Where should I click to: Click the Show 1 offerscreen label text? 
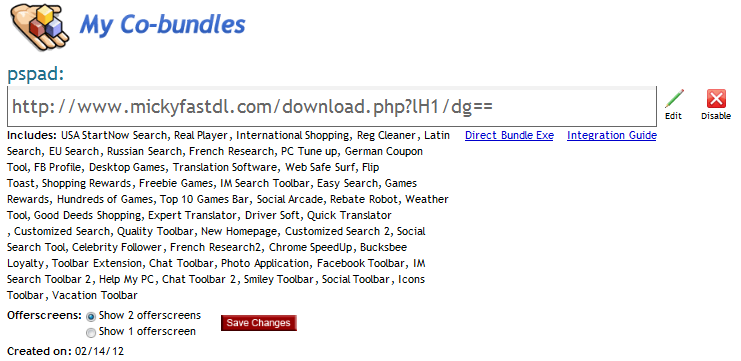(147, 332)
